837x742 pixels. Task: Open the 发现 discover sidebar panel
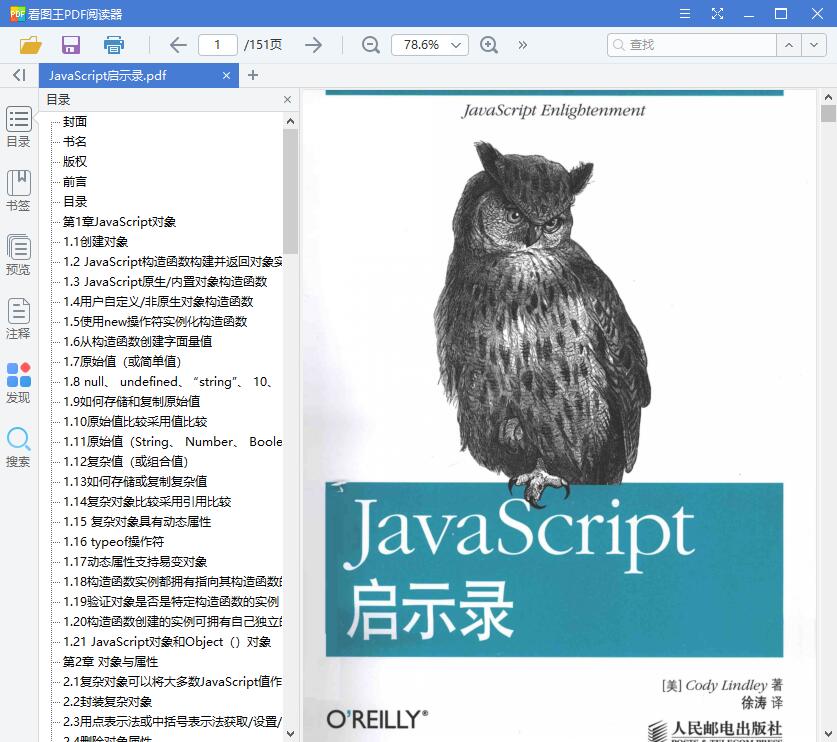pyautogui.click(x=19, y=383)
